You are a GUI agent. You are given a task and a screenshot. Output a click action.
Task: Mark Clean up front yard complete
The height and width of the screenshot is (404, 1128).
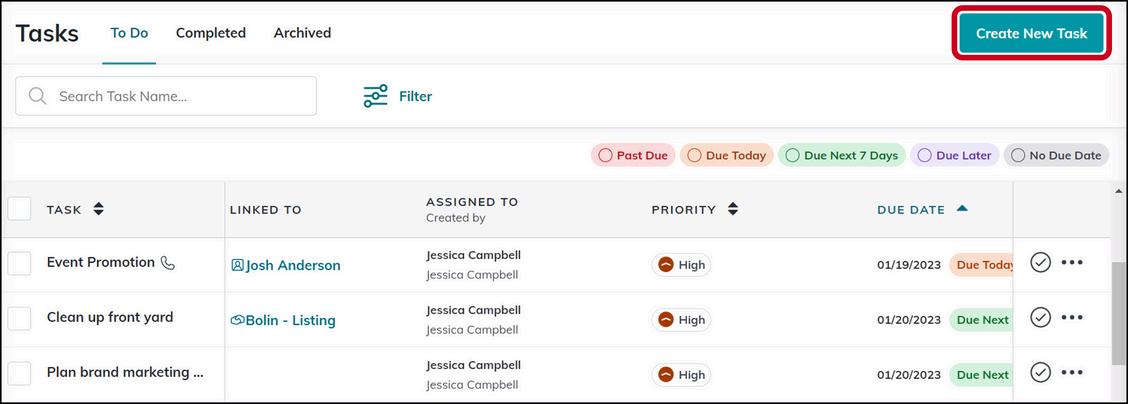click(x=1040, y=317)
